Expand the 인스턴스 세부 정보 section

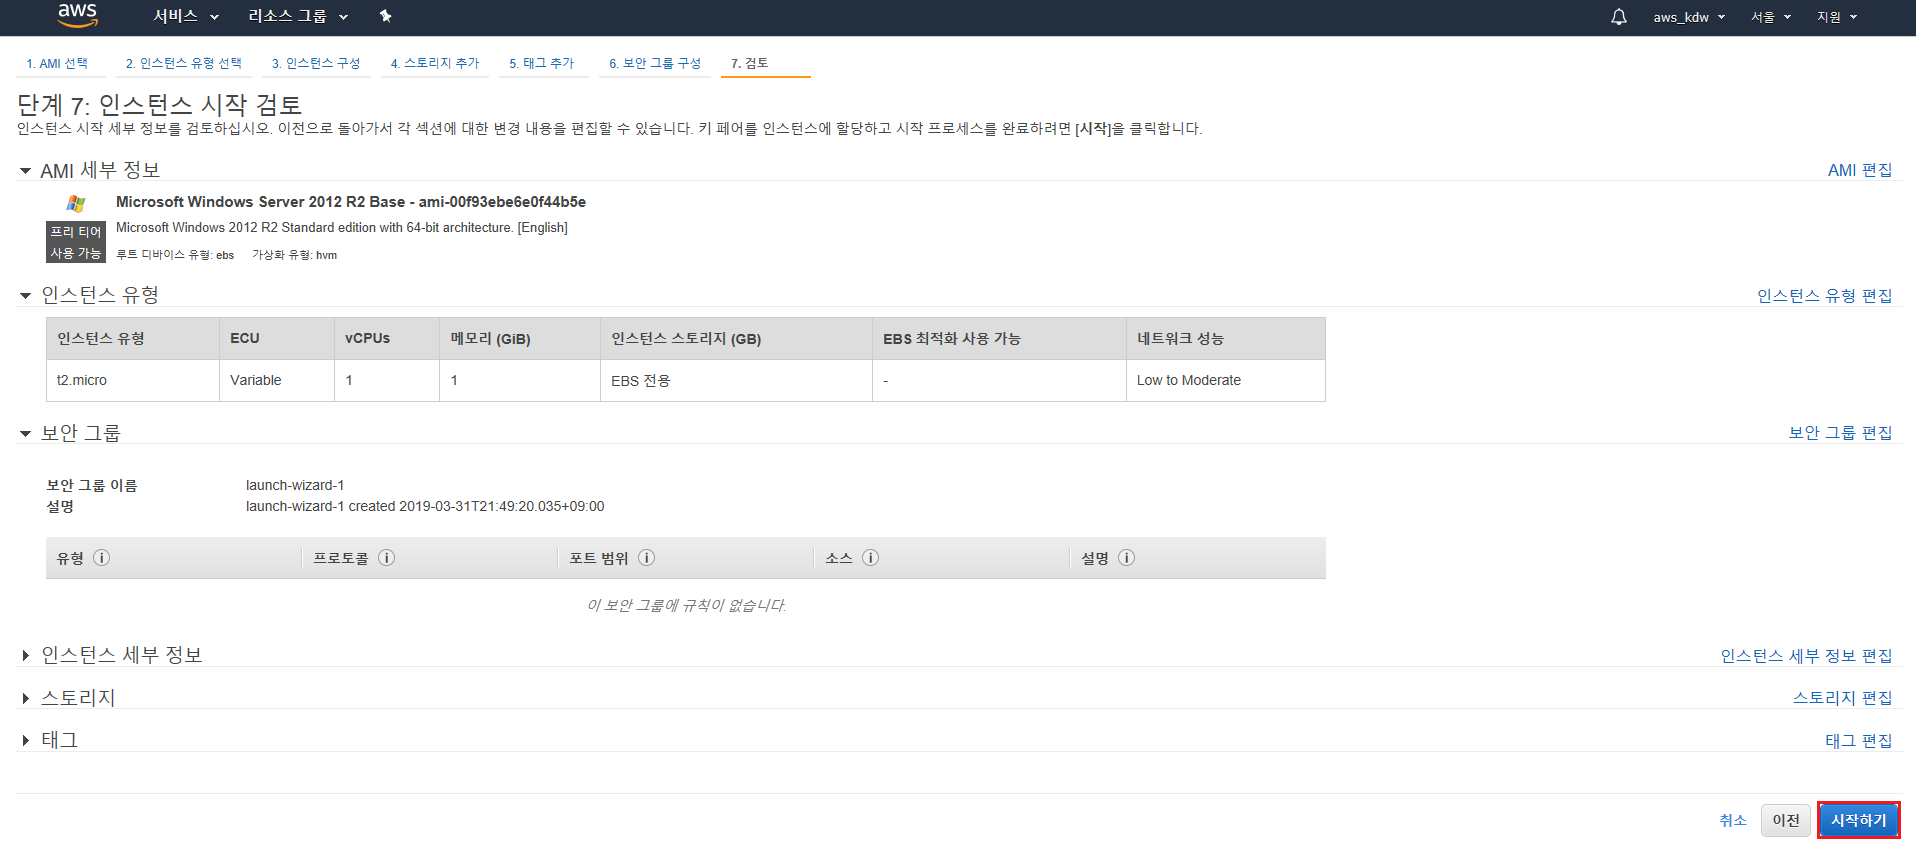pyautogui.click(x=25, y=656)
